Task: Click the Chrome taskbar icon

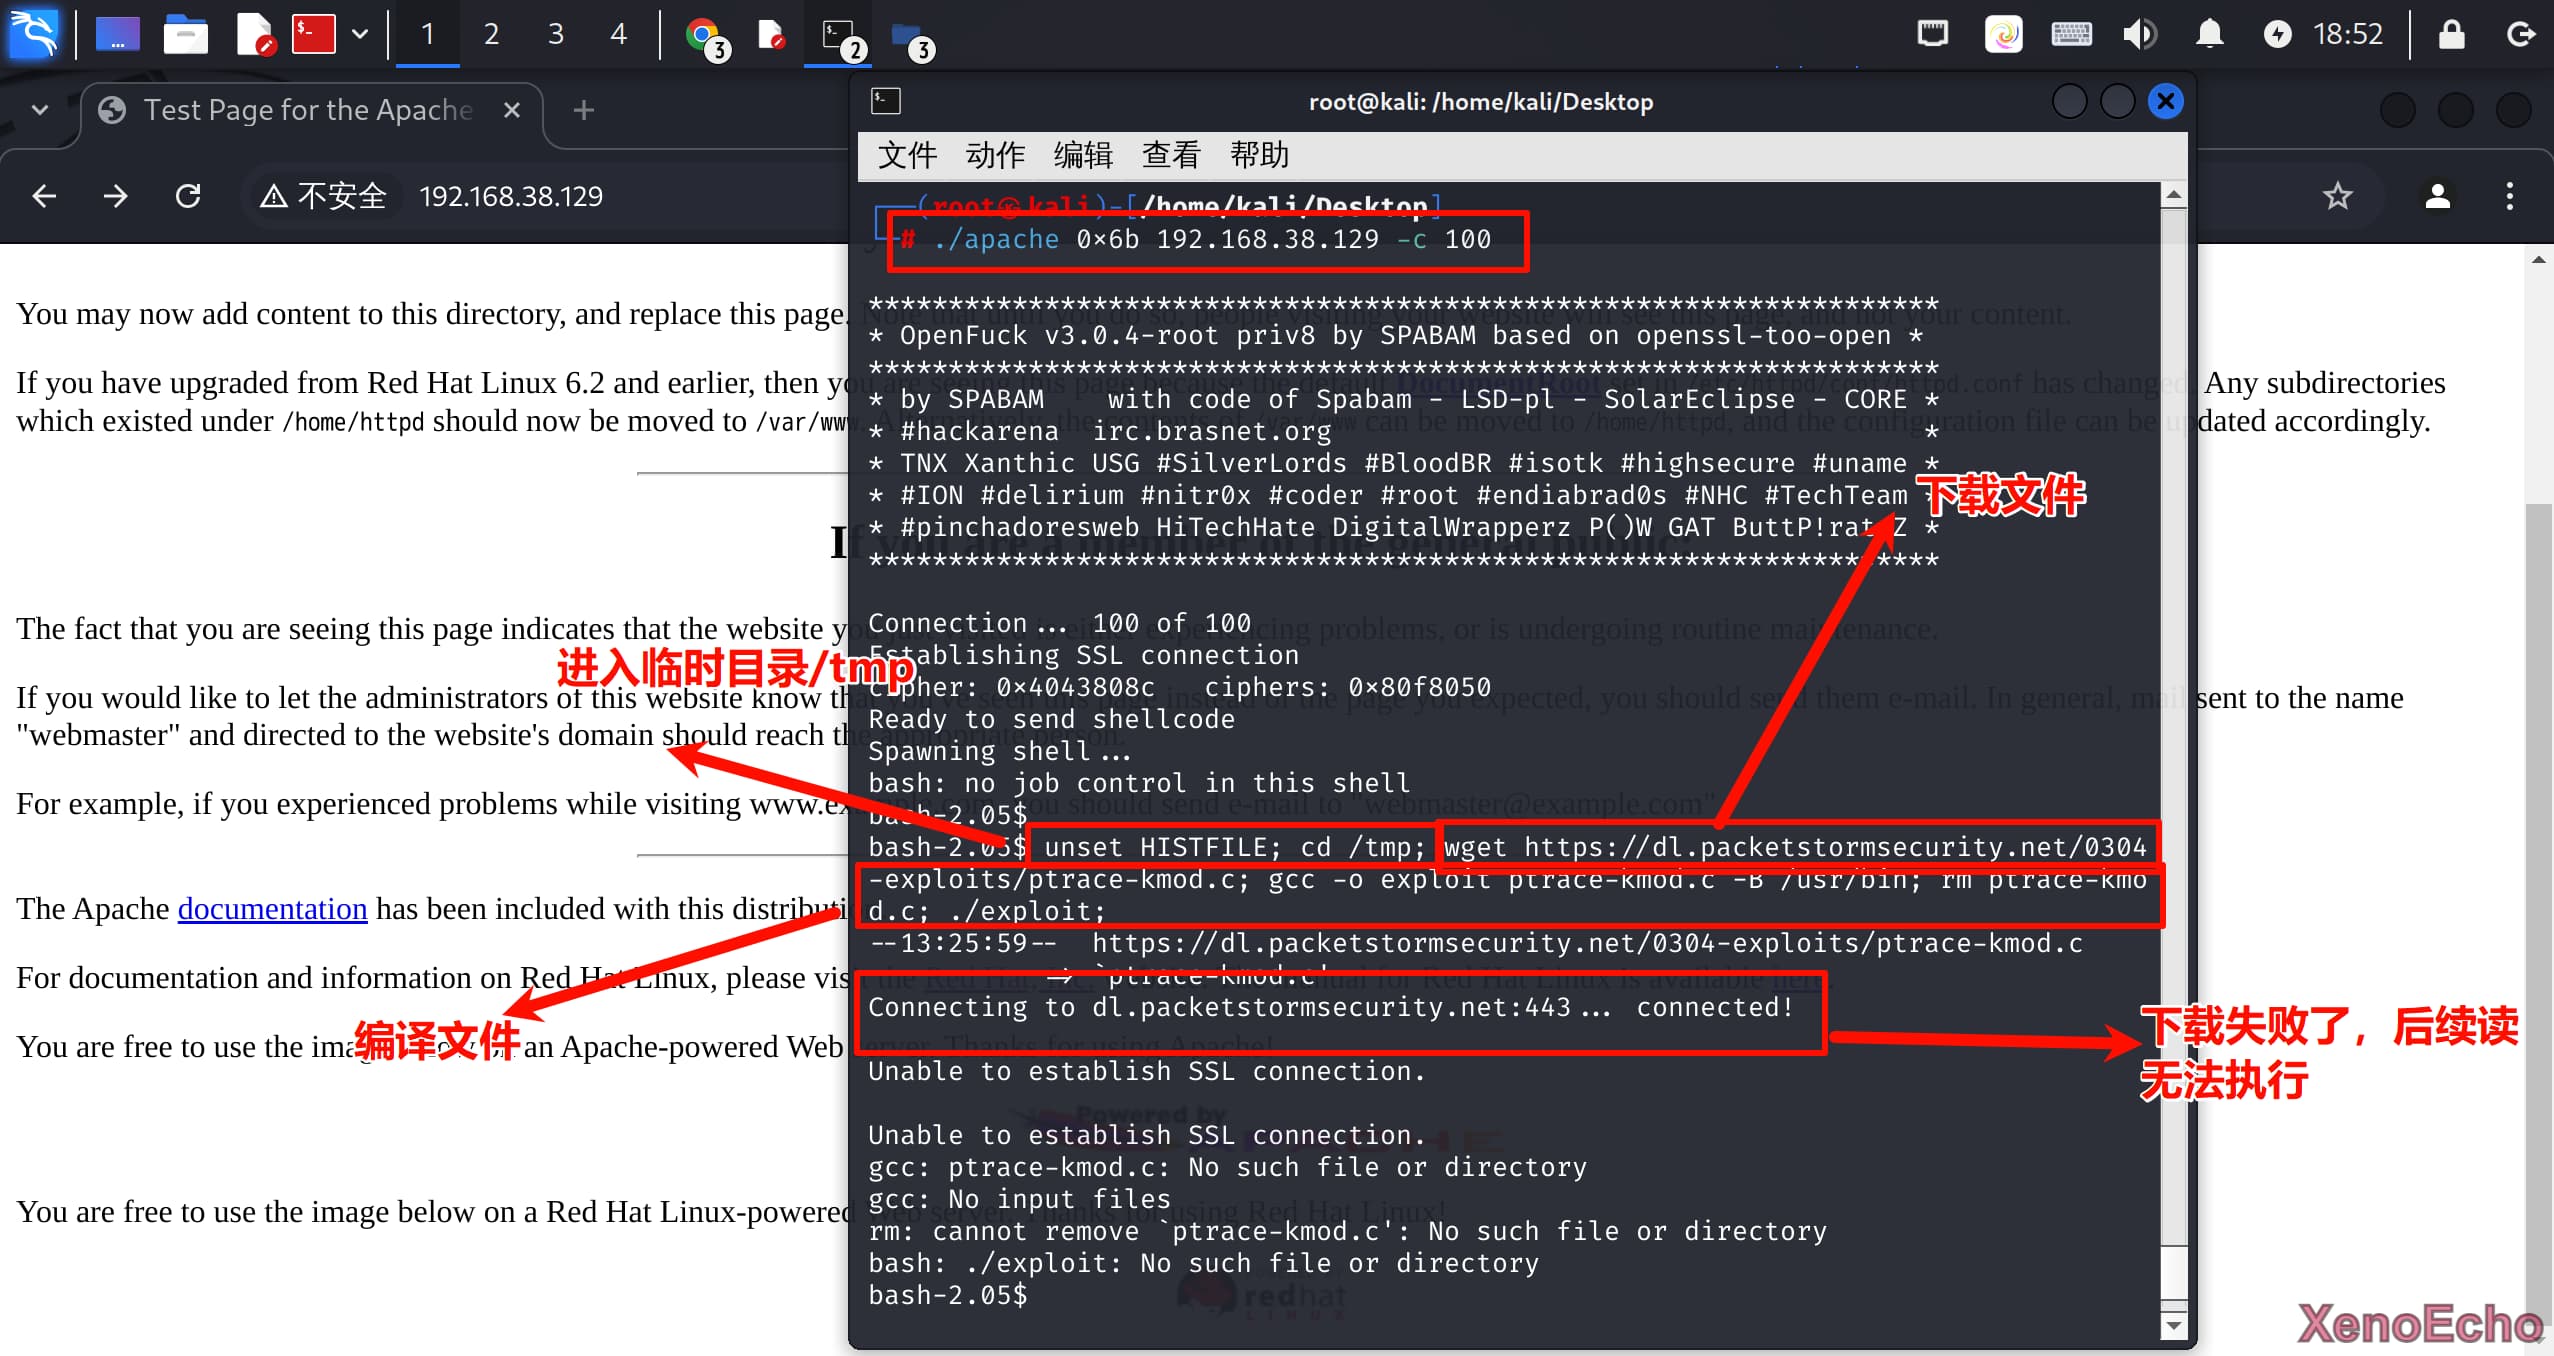Action: (x=704, y=36)
